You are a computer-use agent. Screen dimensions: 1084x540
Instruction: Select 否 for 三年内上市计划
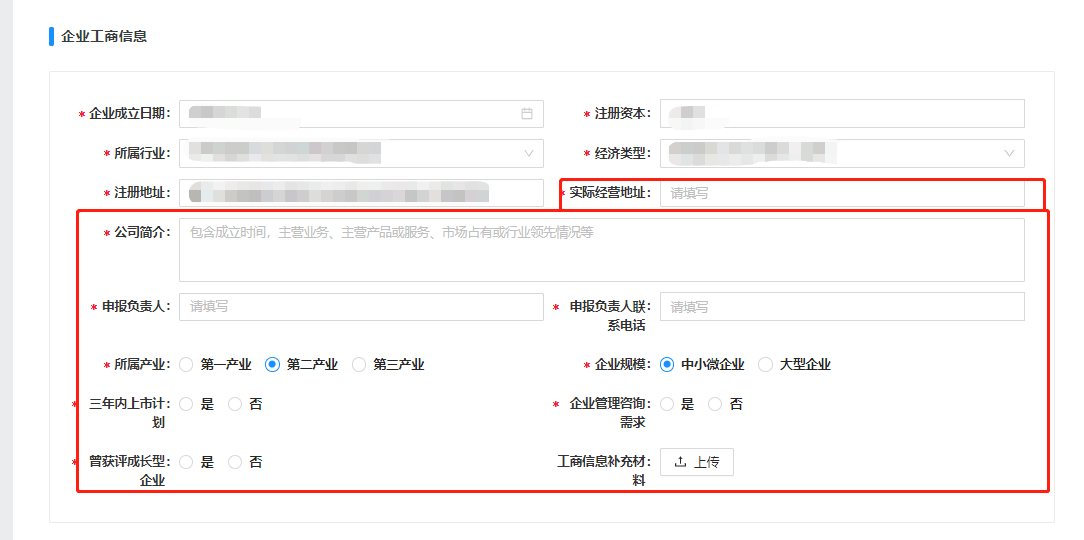(235, 404)
